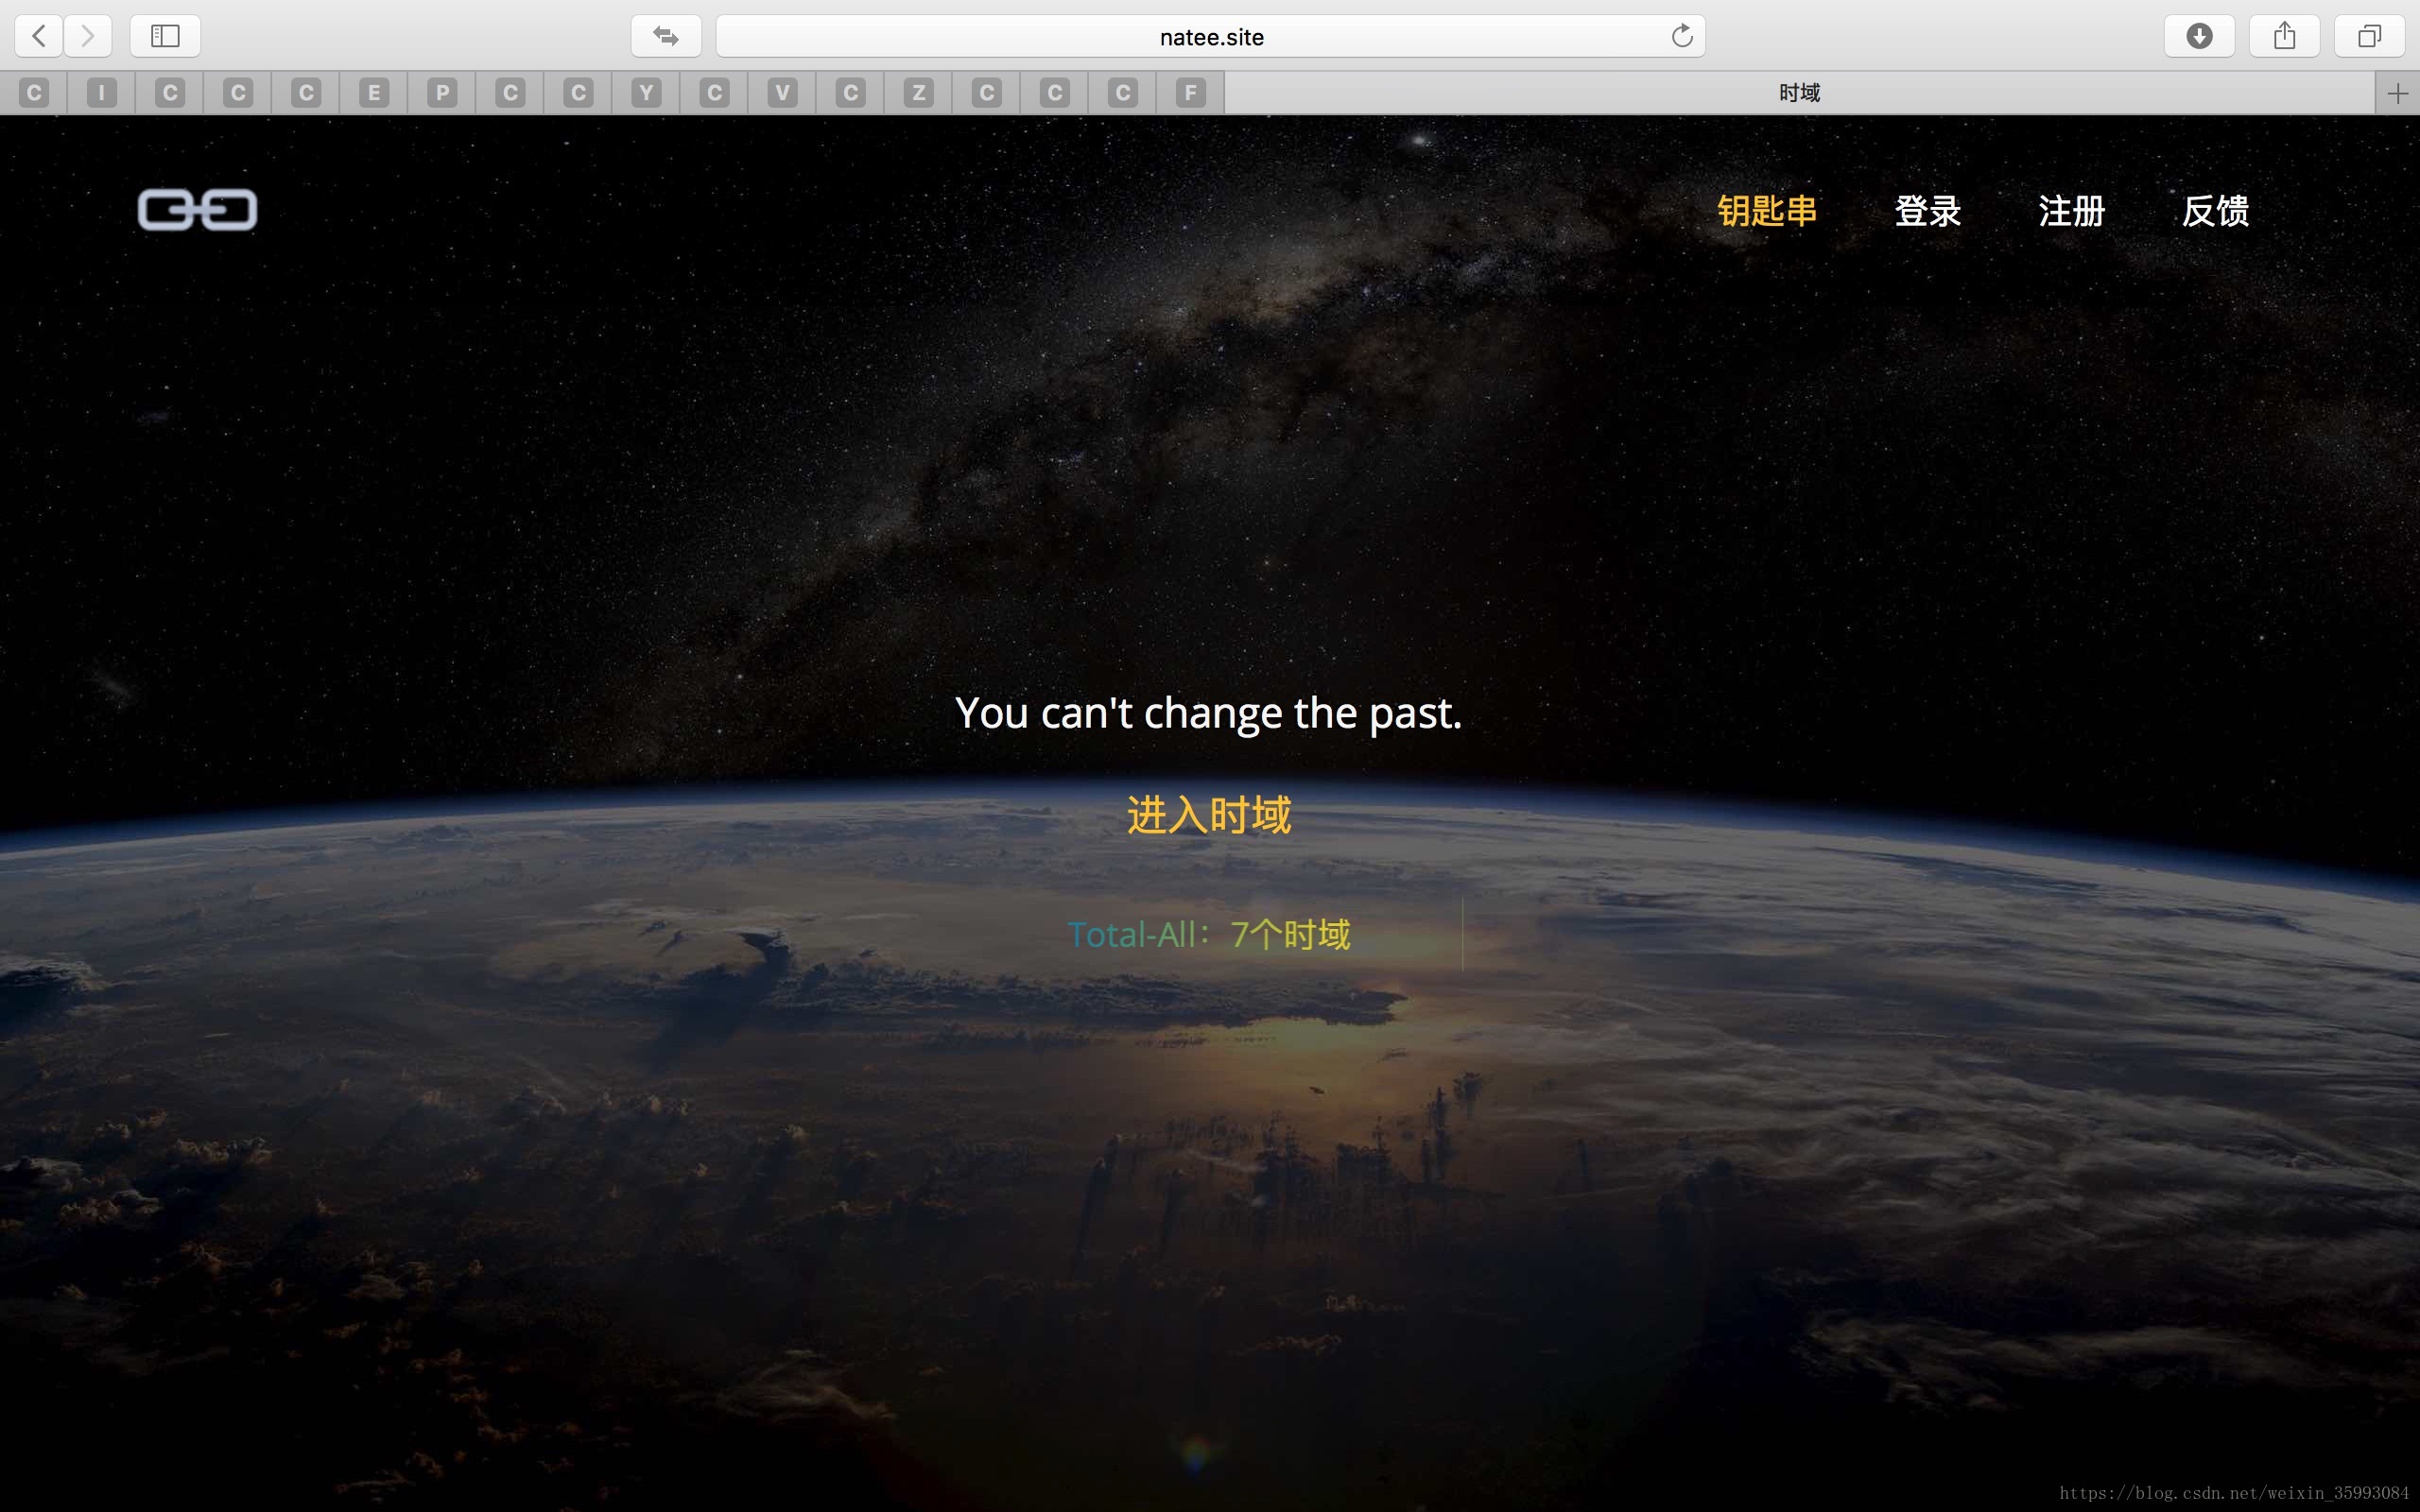
Task: Open the 反馈 feedback link
Action: coord(2216,211)
